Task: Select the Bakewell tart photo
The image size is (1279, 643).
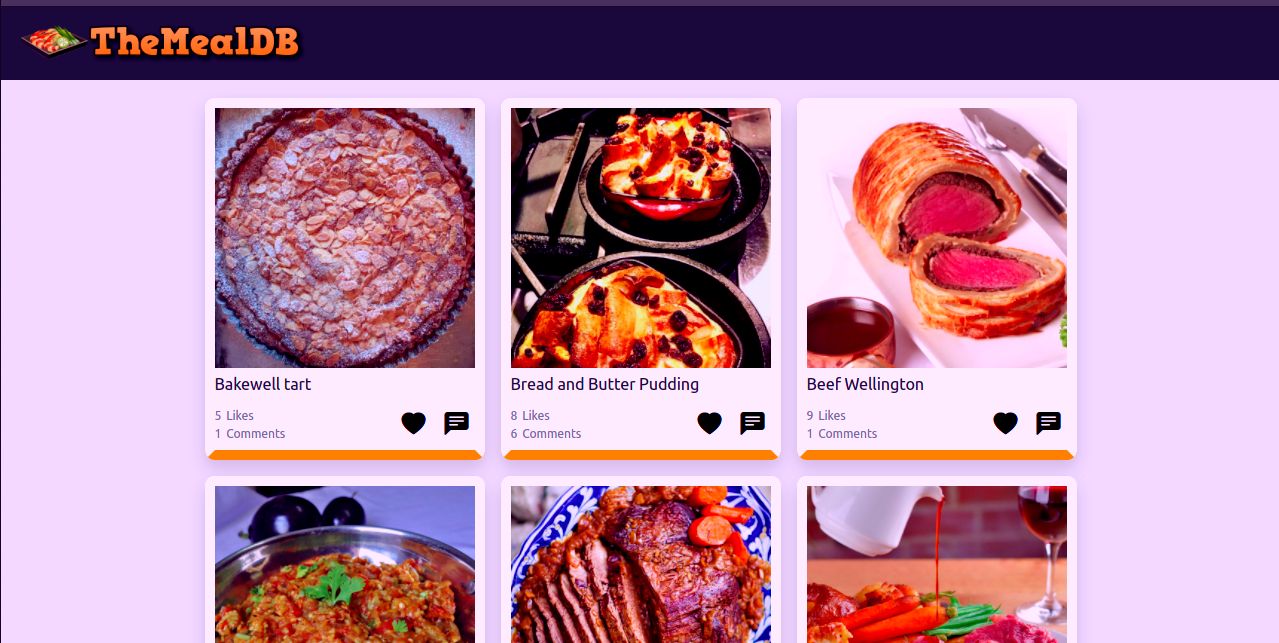Action: point(345,238)
